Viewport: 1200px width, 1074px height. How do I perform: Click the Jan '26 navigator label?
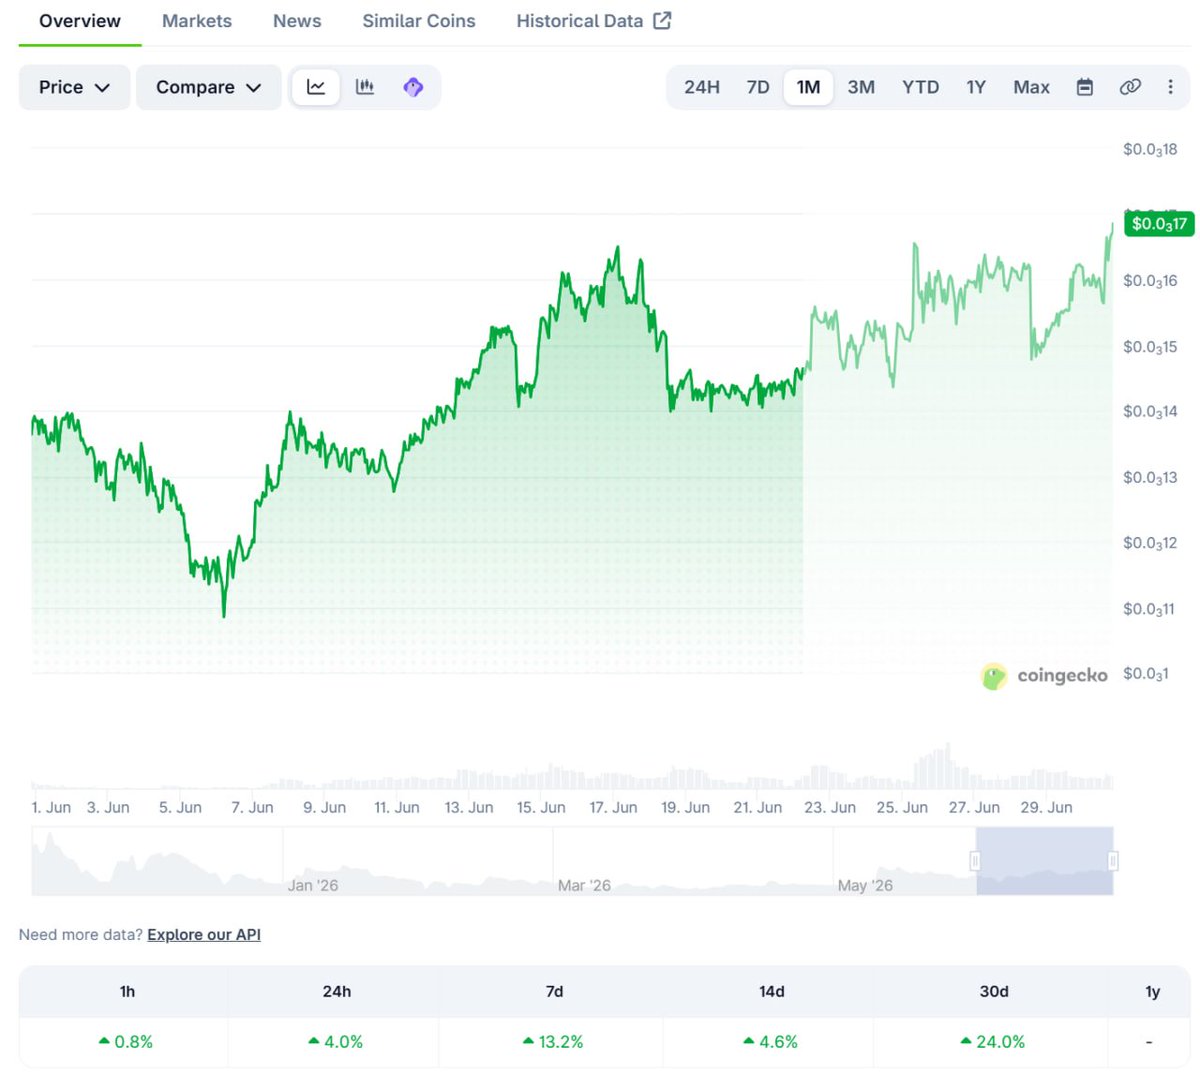pos(313,886)
